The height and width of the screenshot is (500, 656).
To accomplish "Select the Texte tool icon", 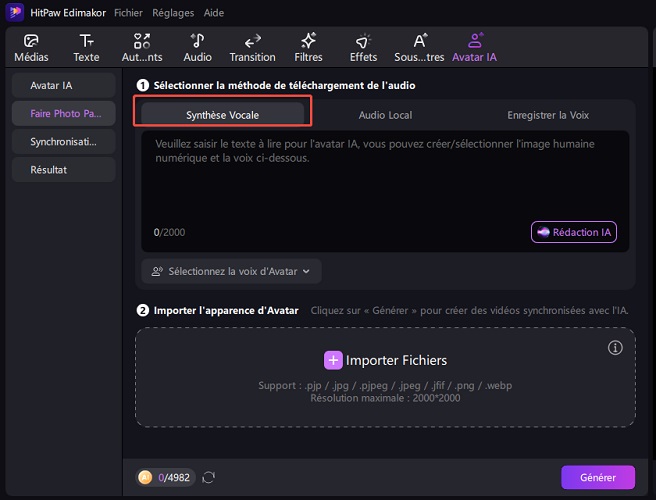I will 87,41.
